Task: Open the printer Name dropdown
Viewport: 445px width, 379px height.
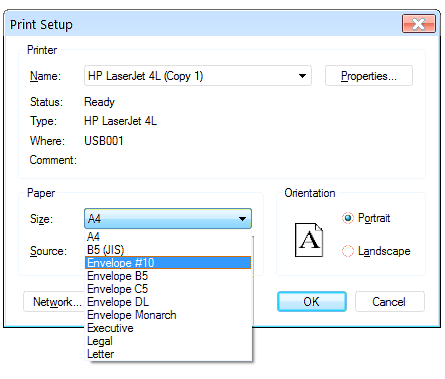Action: pyautogui.click(x=198, y=76)
